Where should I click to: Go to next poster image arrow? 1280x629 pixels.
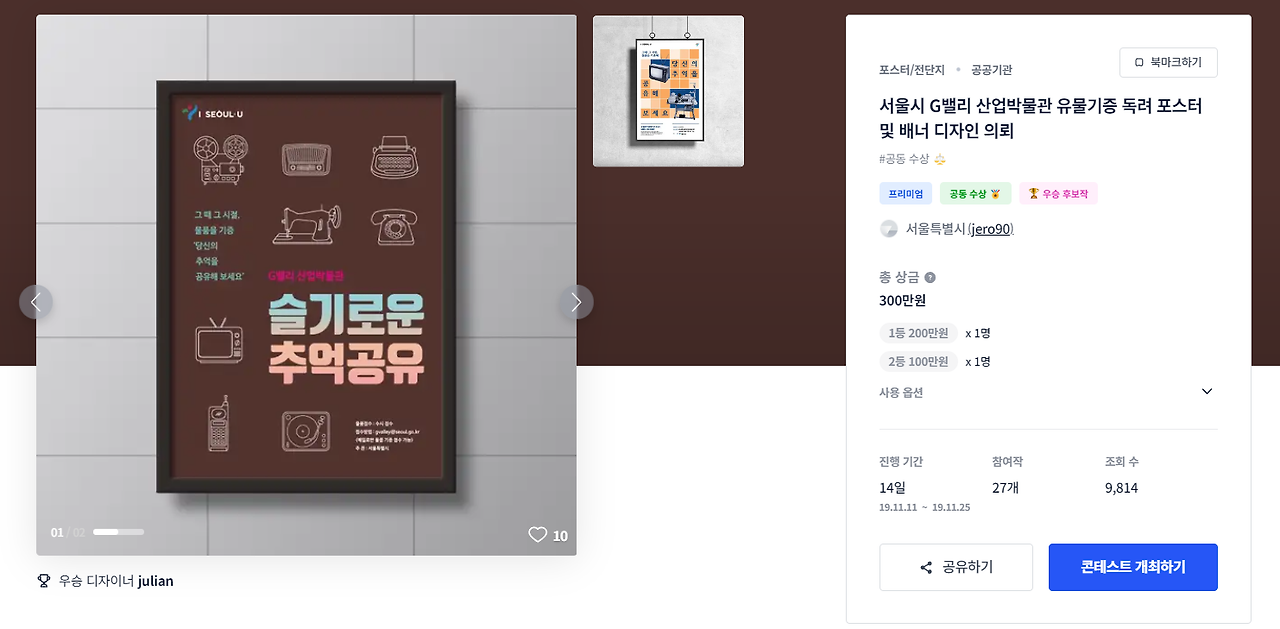click(576, 302)
